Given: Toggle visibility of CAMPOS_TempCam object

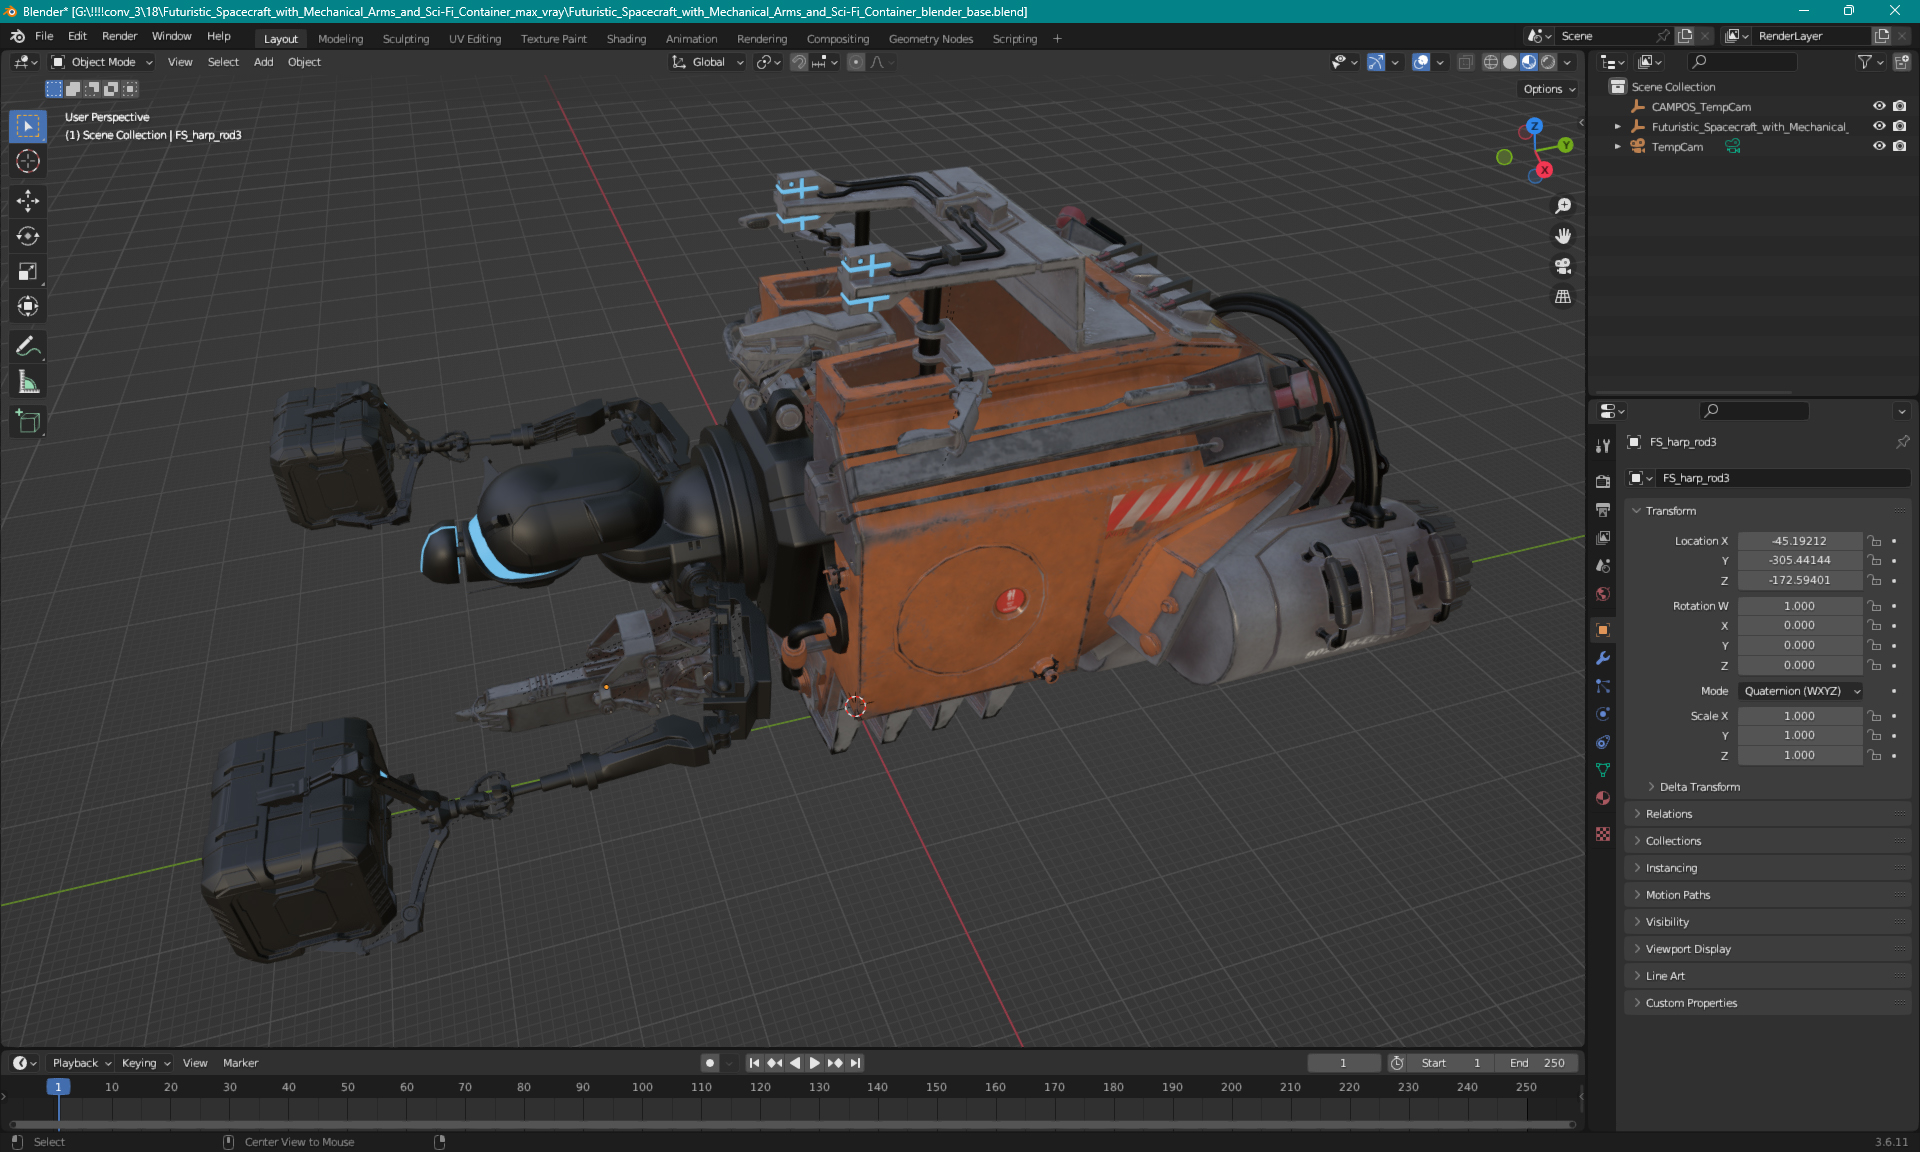Looking at the screenshot, I should (1879, 106).
